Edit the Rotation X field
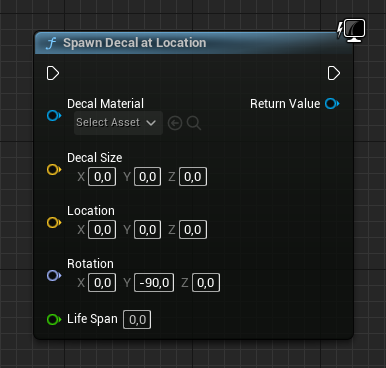Image resolution: width=386 pixels, height=368 pixels. pyautogui.click(x=102, y=283)
